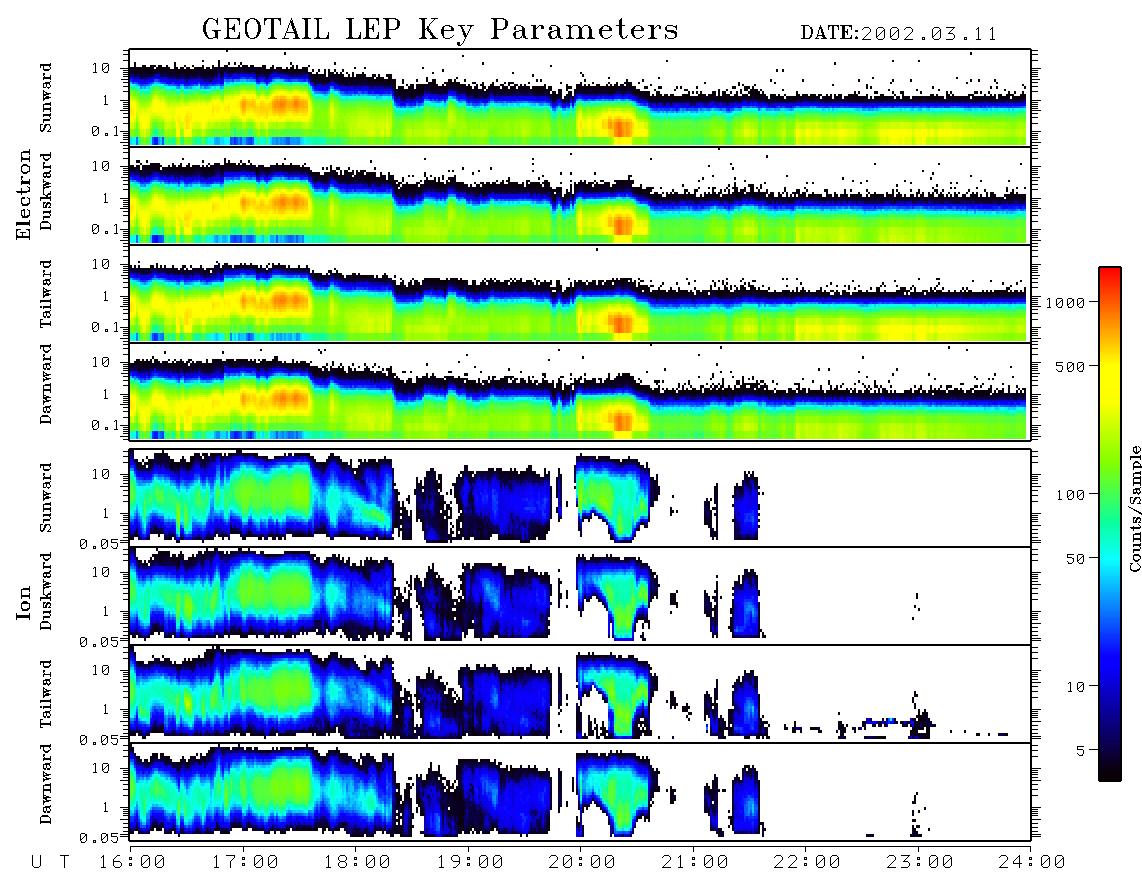Click the Counts/Sample color bar title
The width and height of the screenshot is (1142, 880).
click(x=1134, y=508)
